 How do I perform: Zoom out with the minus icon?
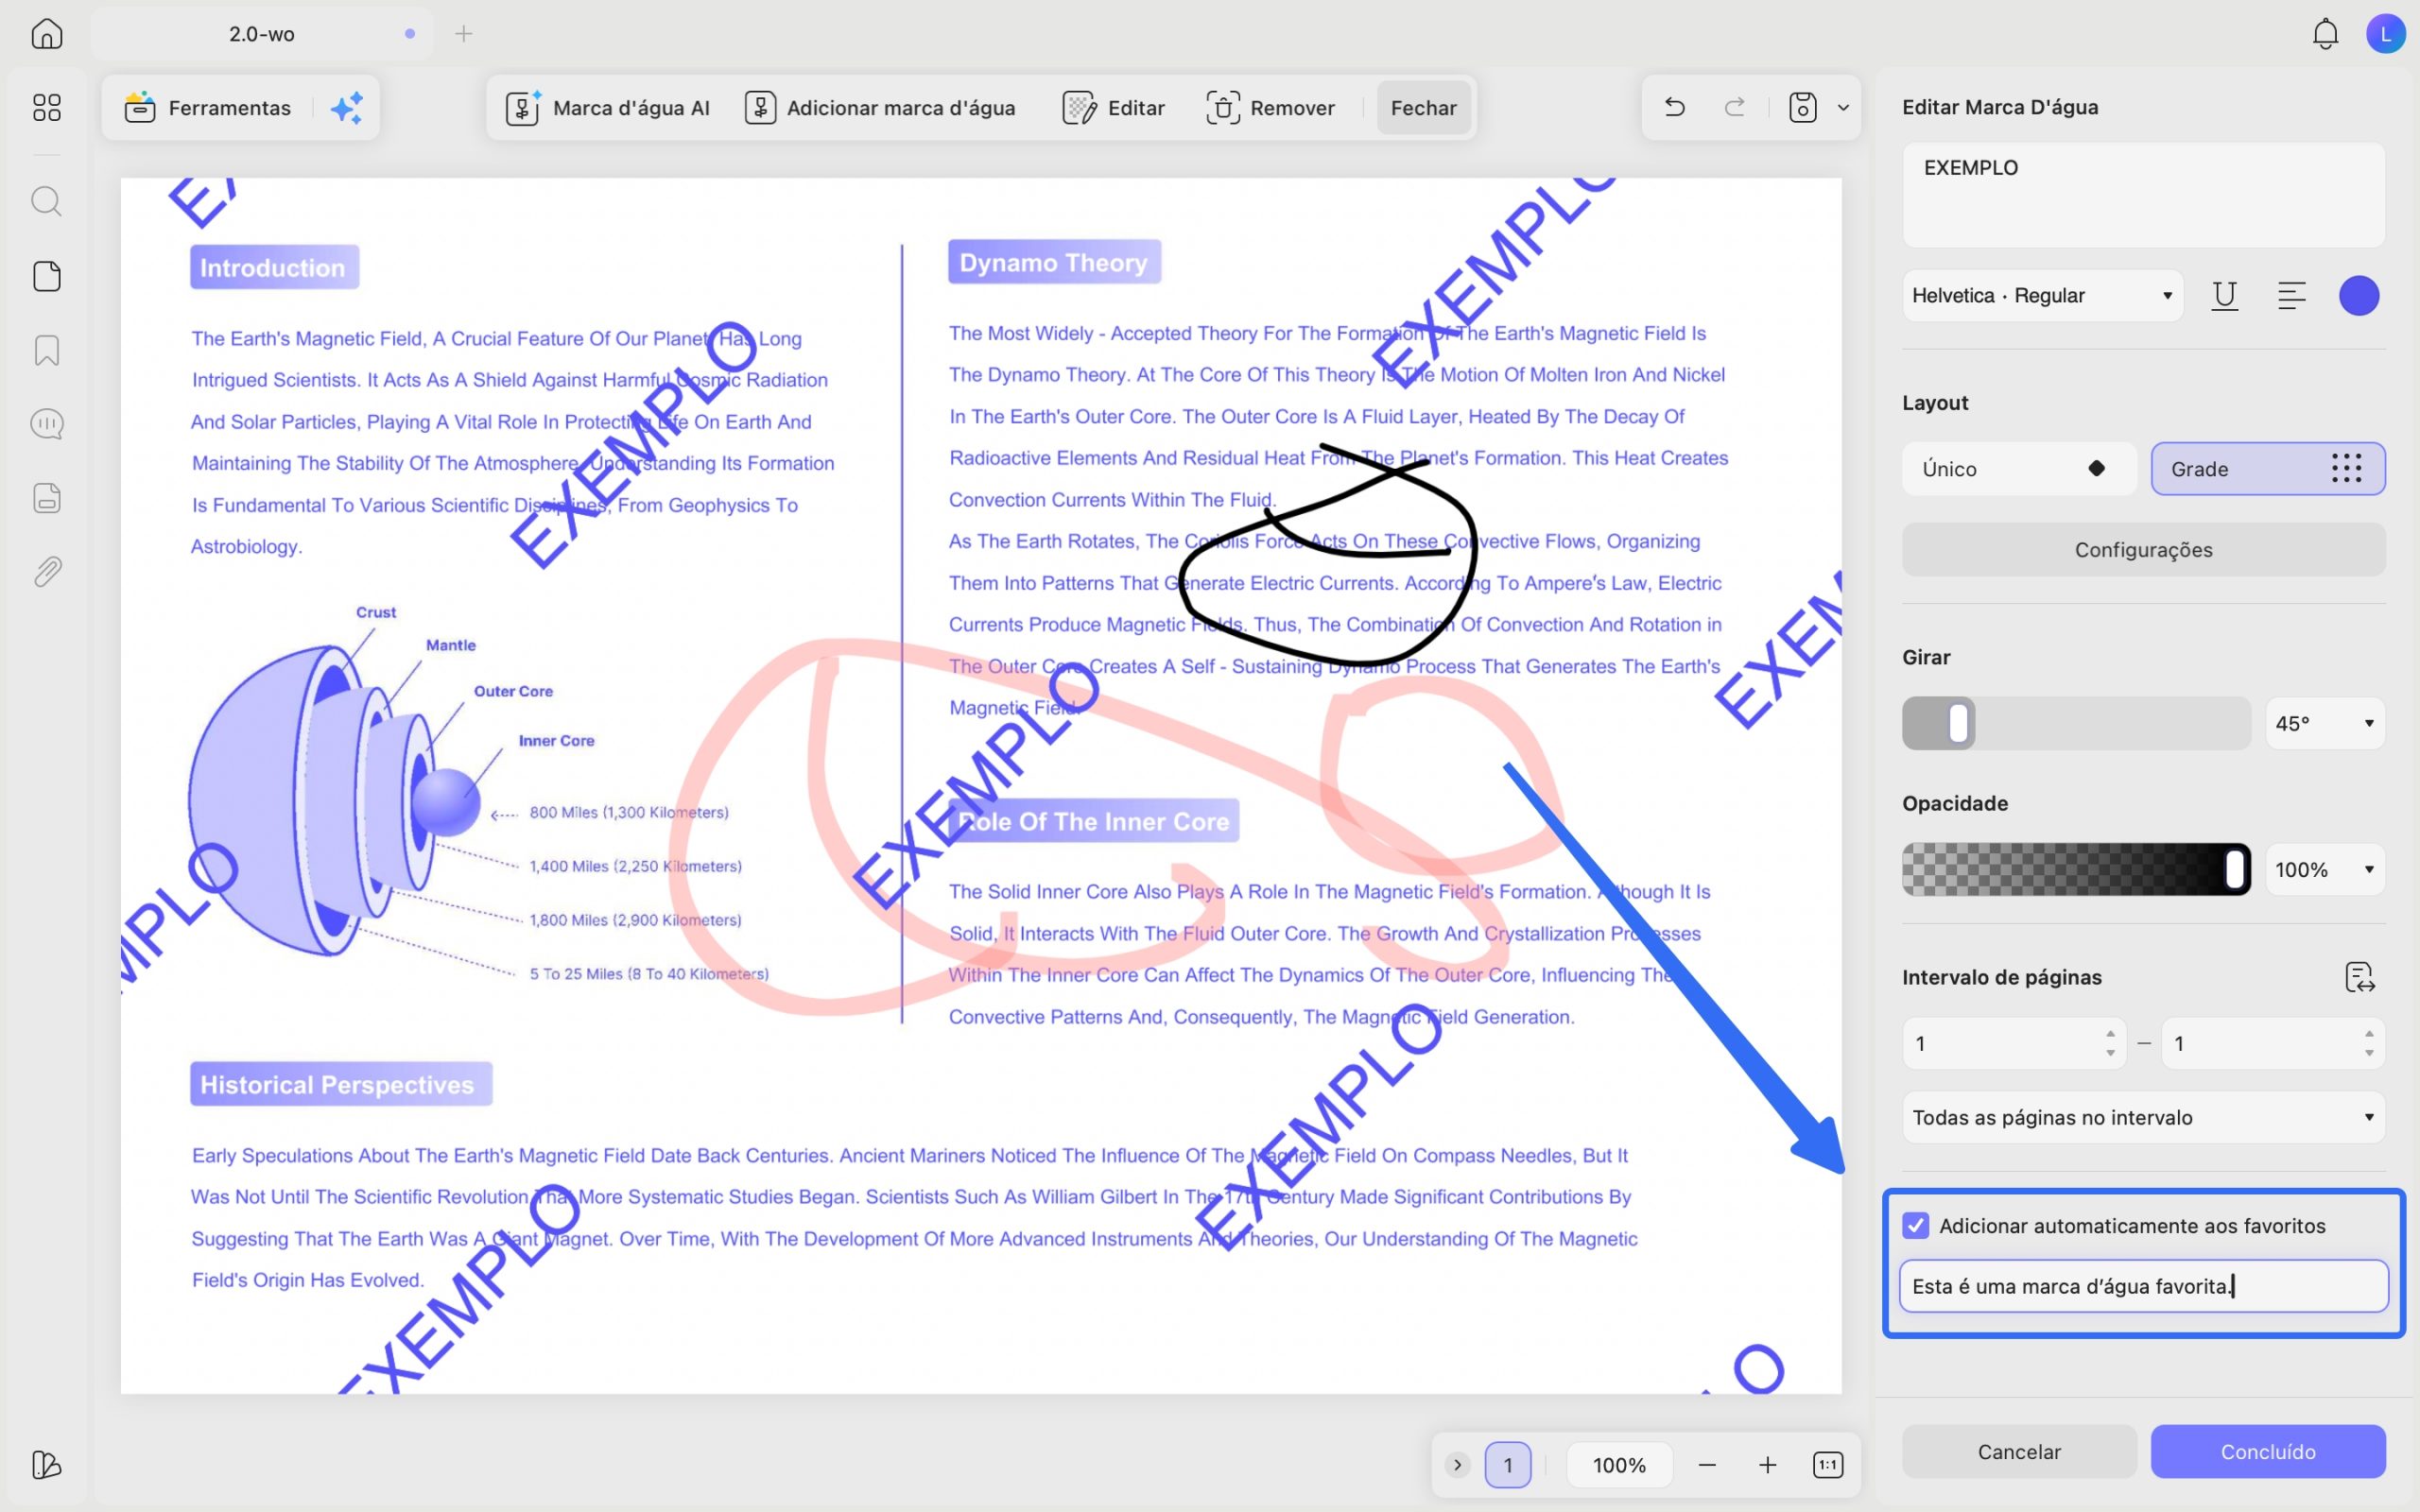click(1707, 1465)
